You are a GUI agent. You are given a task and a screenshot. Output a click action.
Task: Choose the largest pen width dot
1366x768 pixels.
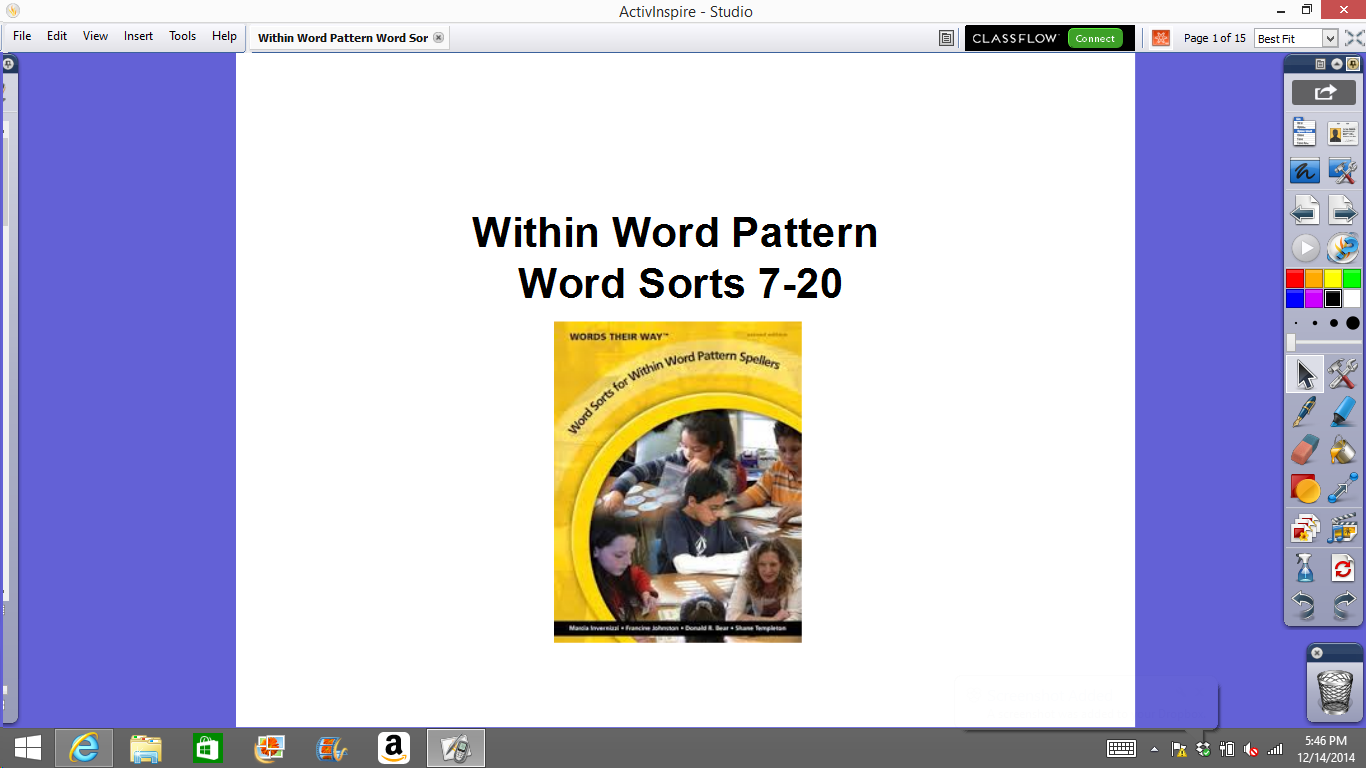[1353, 323]
